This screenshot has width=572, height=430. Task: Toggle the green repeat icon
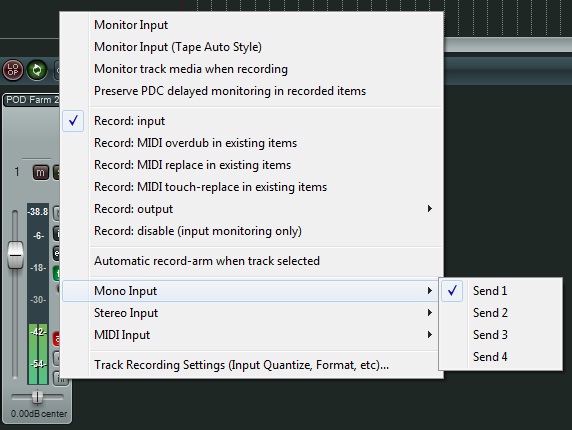pos(37,70)
